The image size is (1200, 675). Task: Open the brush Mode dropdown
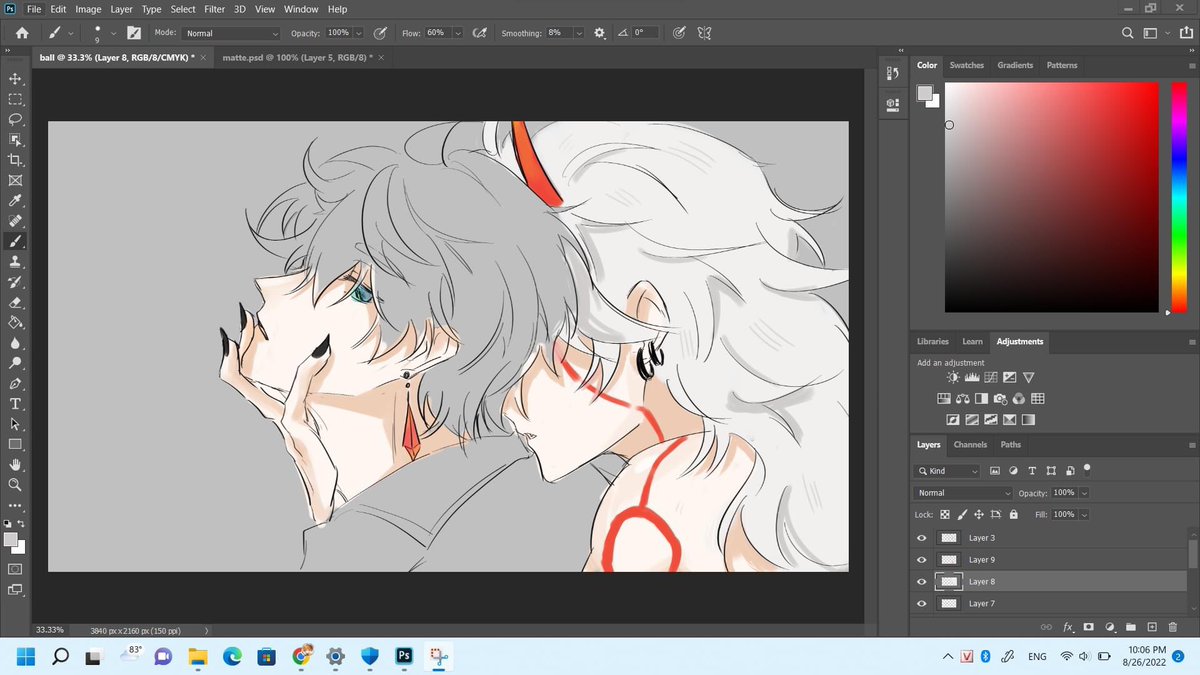(x=232, y=33)
